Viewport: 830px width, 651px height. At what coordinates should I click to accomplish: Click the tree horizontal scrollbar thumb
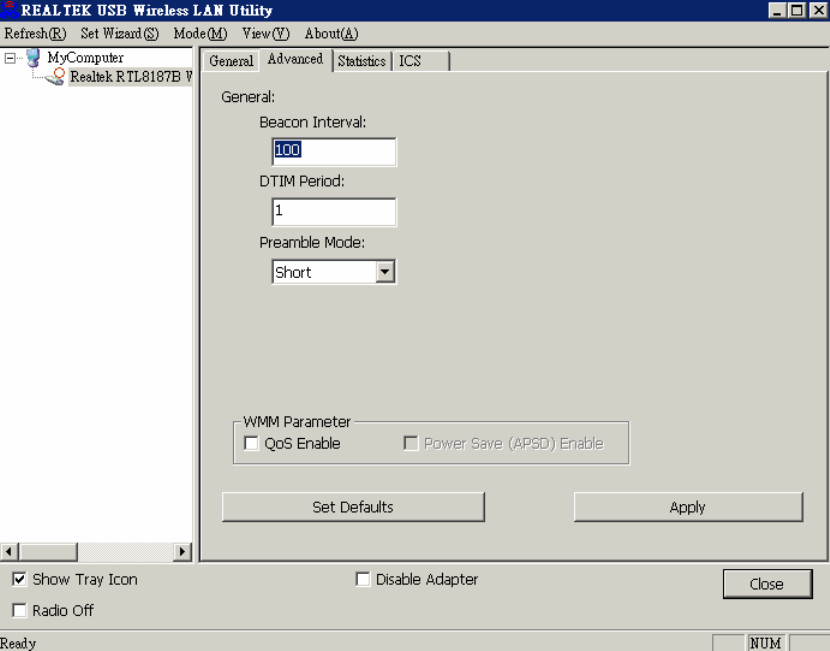48,551
